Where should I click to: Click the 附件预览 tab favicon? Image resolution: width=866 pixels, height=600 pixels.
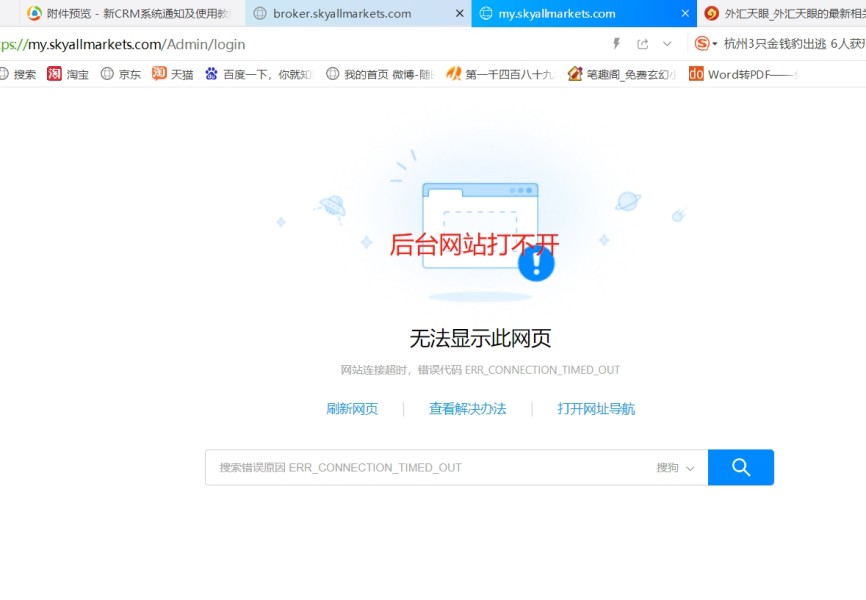(34, 13)
